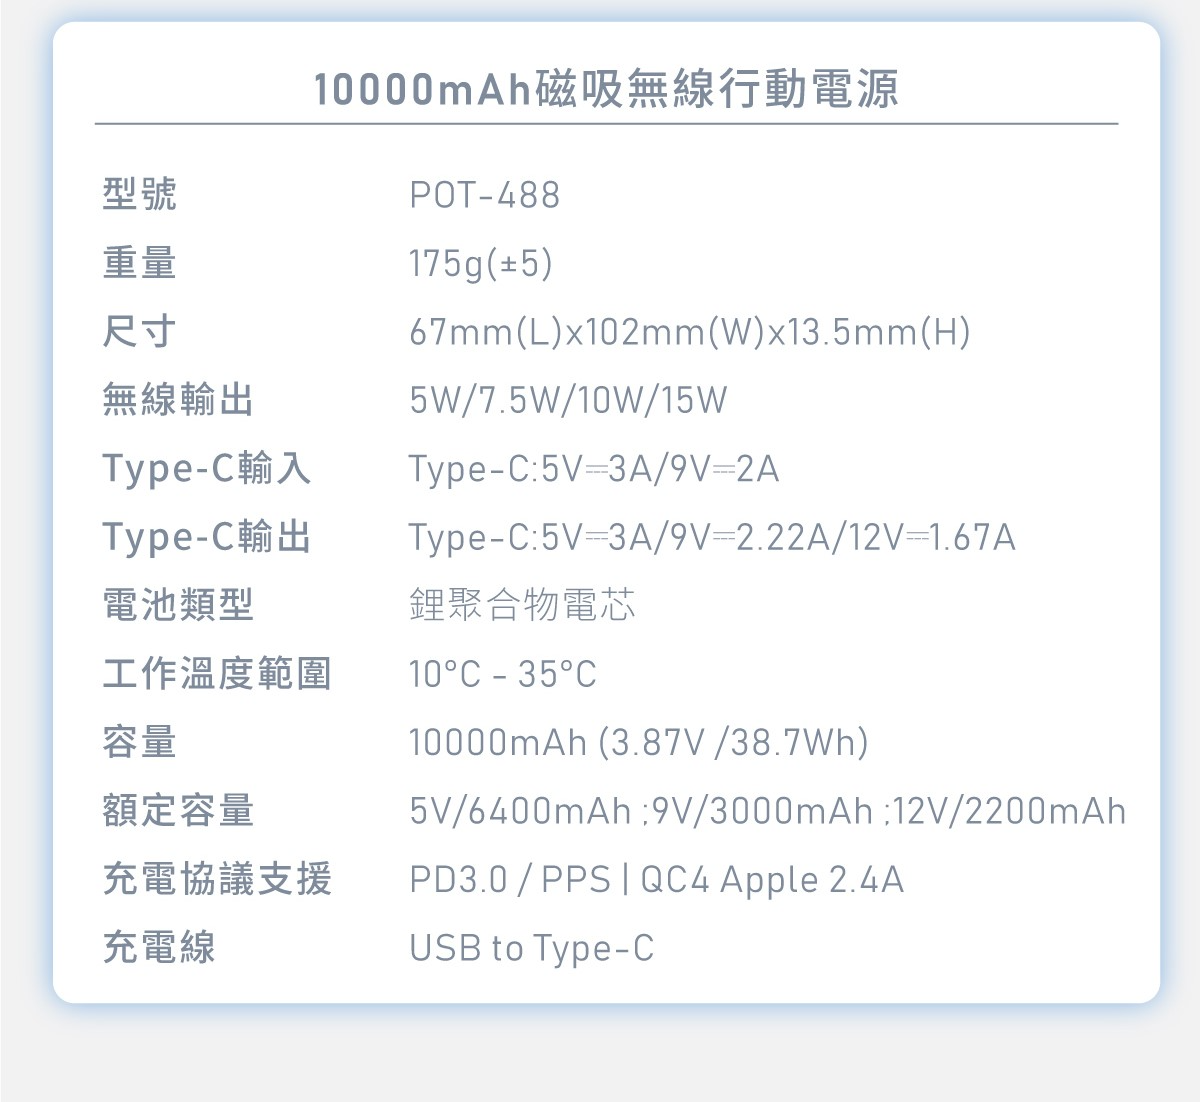Click the temperature range 10°C - 35°C
Screen dimensions: 1200x1102
[502, 674]
